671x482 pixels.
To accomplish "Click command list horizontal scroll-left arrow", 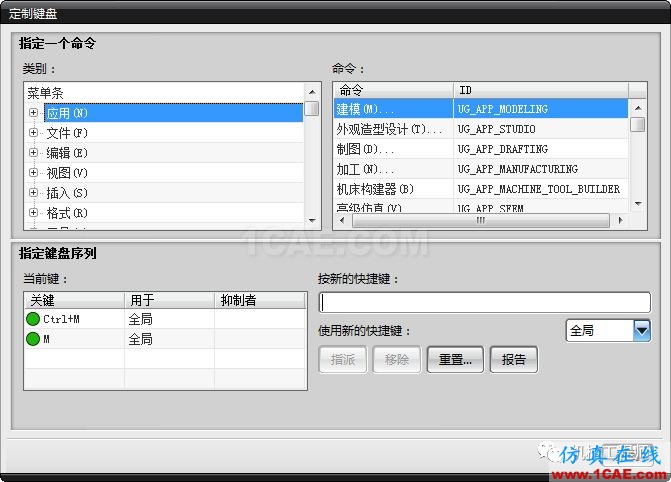I will [341, 220].
